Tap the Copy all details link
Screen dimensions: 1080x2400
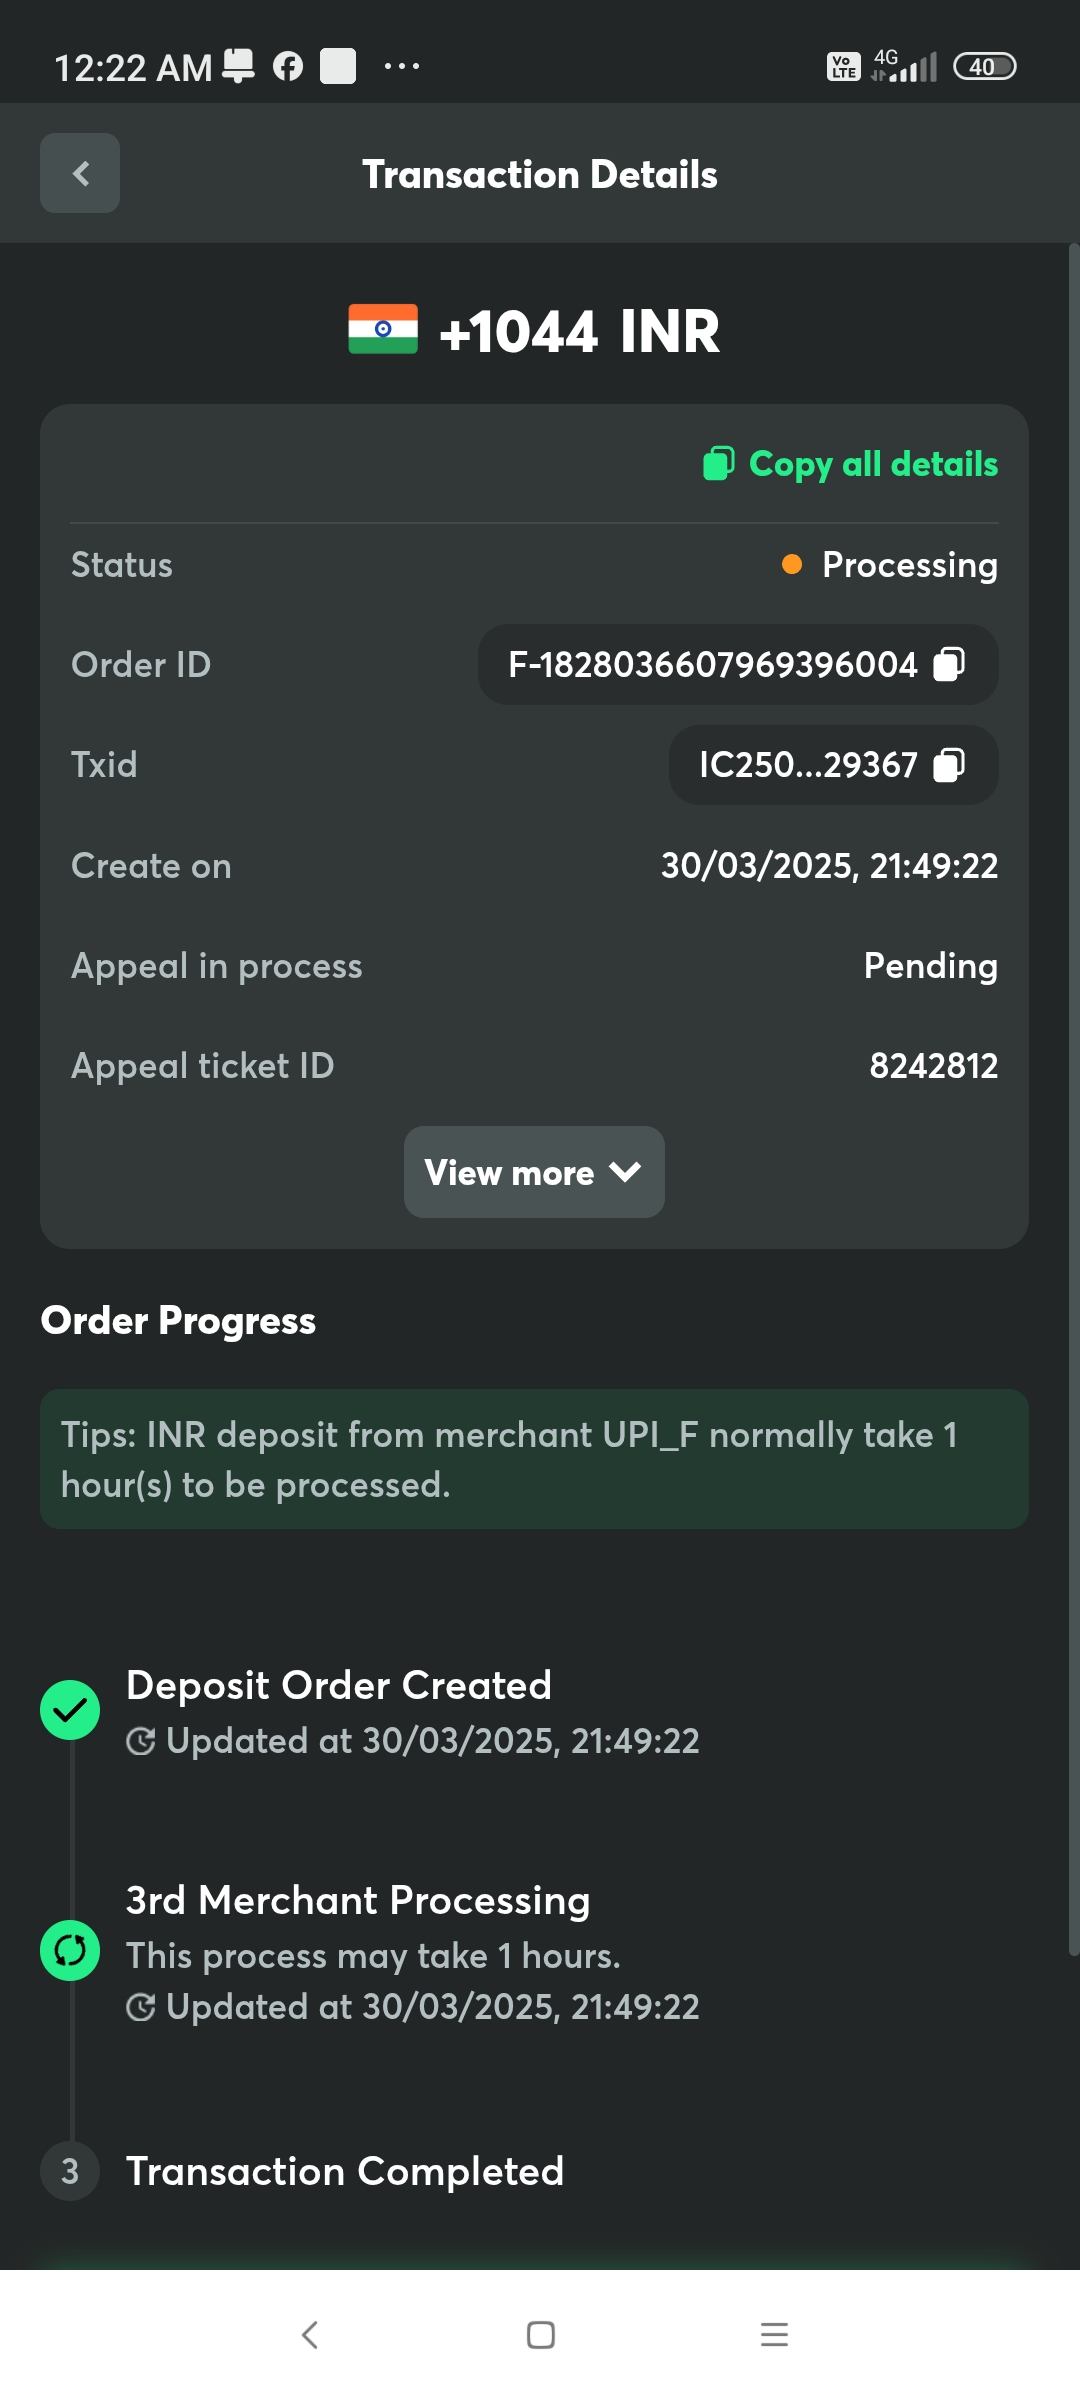pyautogui.click(x=873, y=464)
